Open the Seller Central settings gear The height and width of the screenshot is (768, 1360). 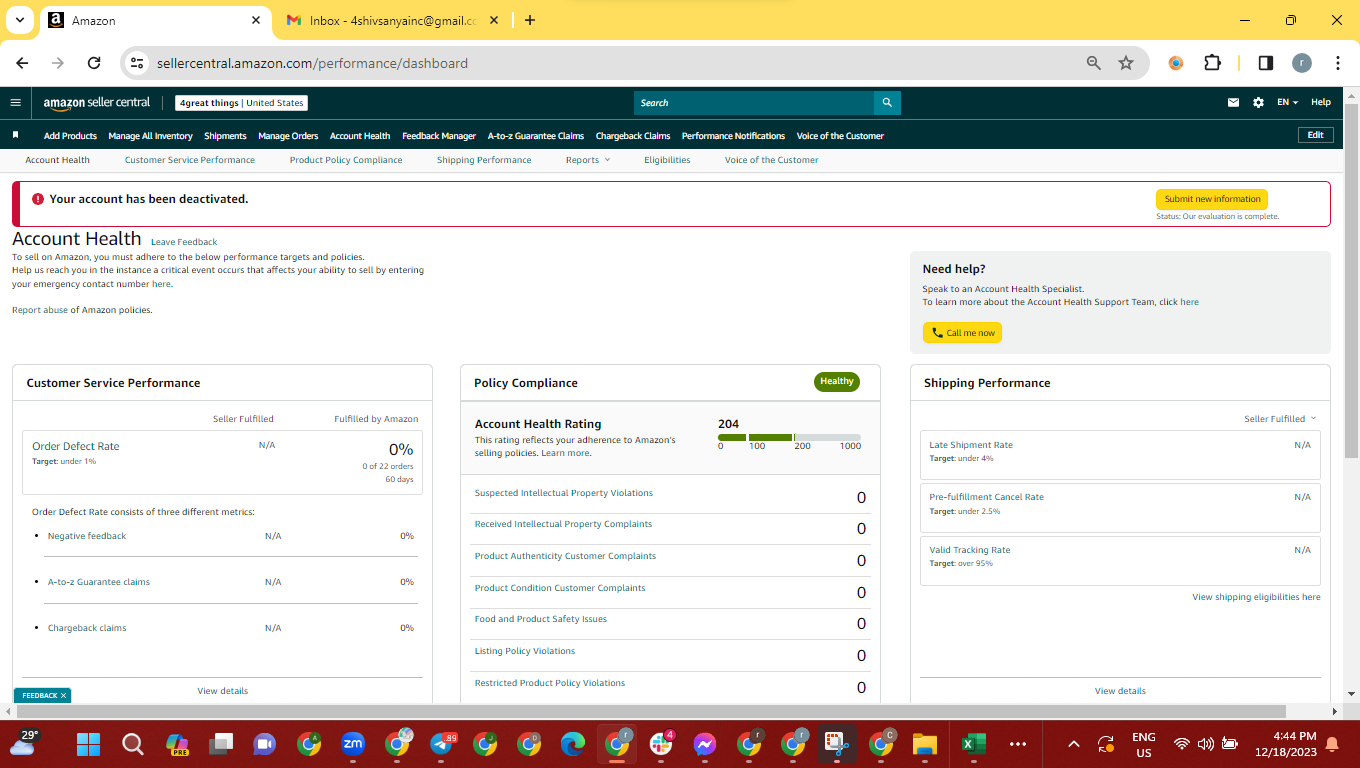point(1258,102)
